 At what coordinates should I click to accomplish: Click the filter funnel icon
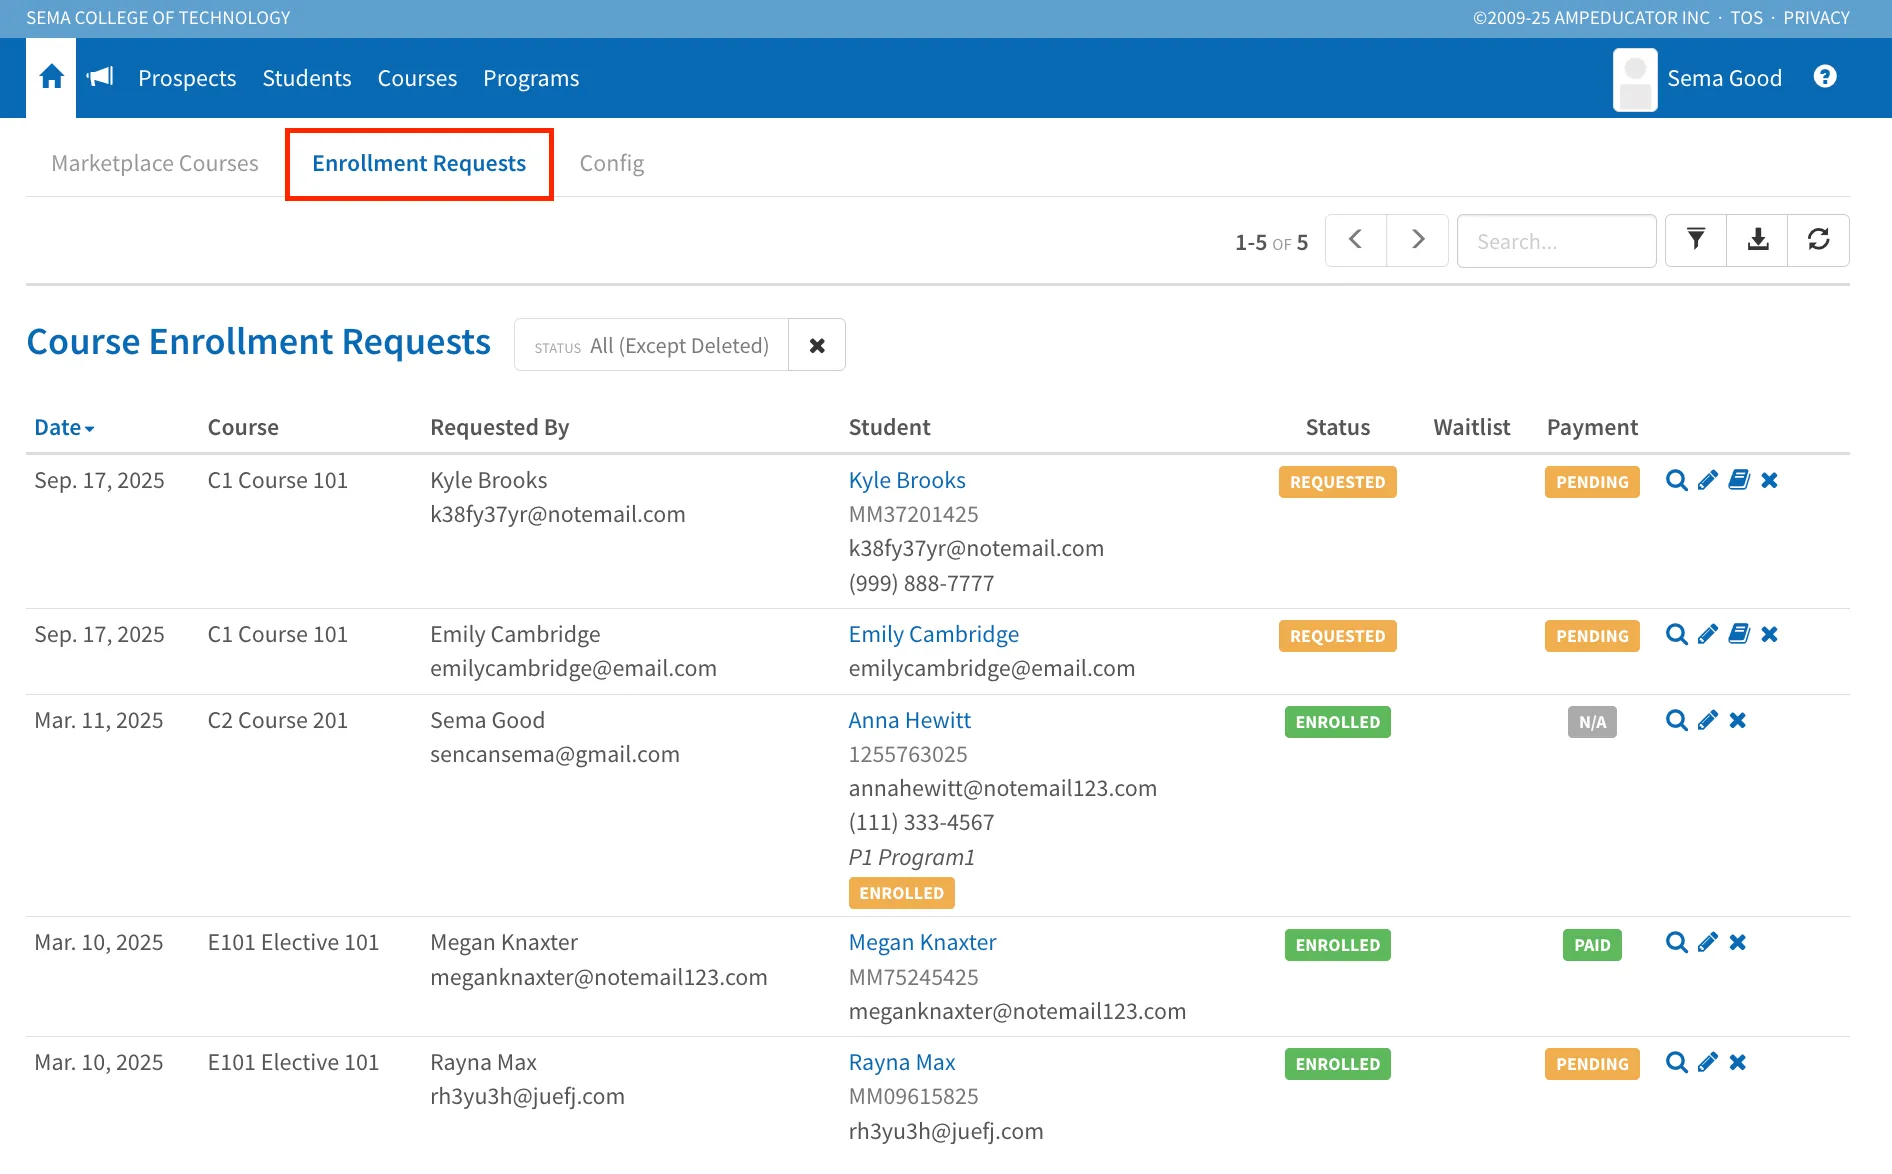point(1696,240)
